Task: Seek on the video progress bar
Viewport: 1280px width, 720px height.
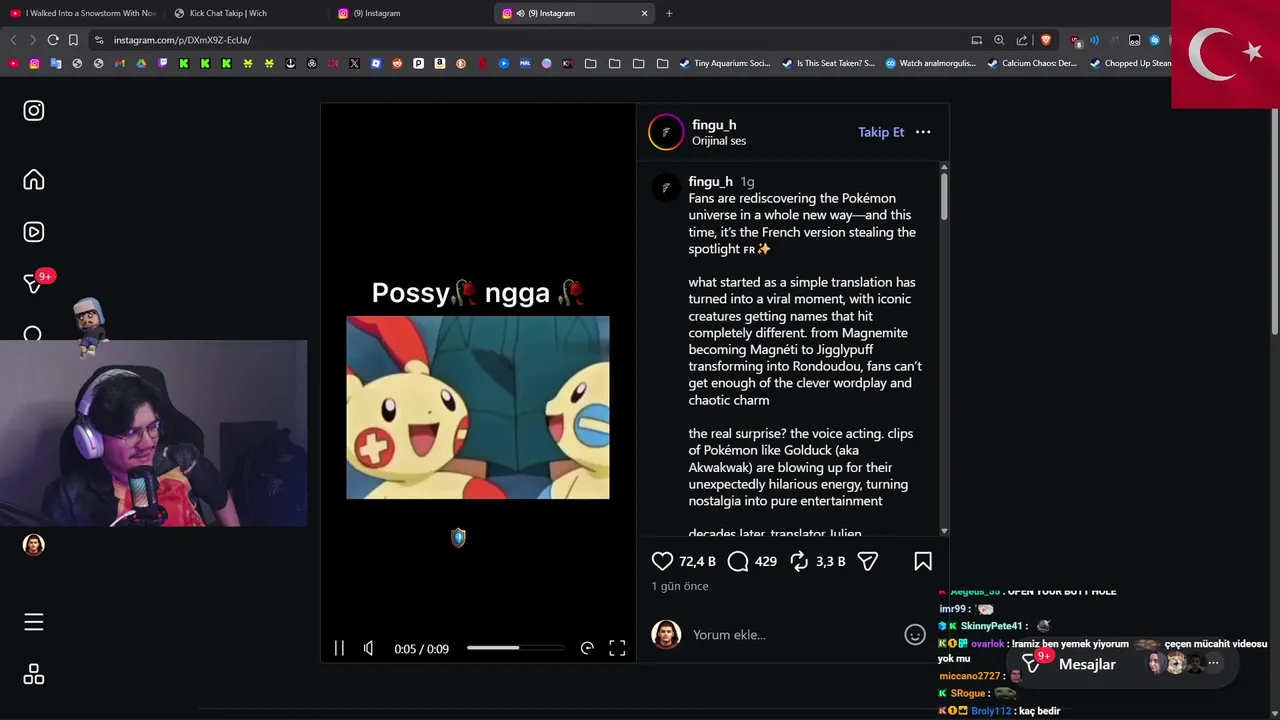Action: [x=515, y=648]
